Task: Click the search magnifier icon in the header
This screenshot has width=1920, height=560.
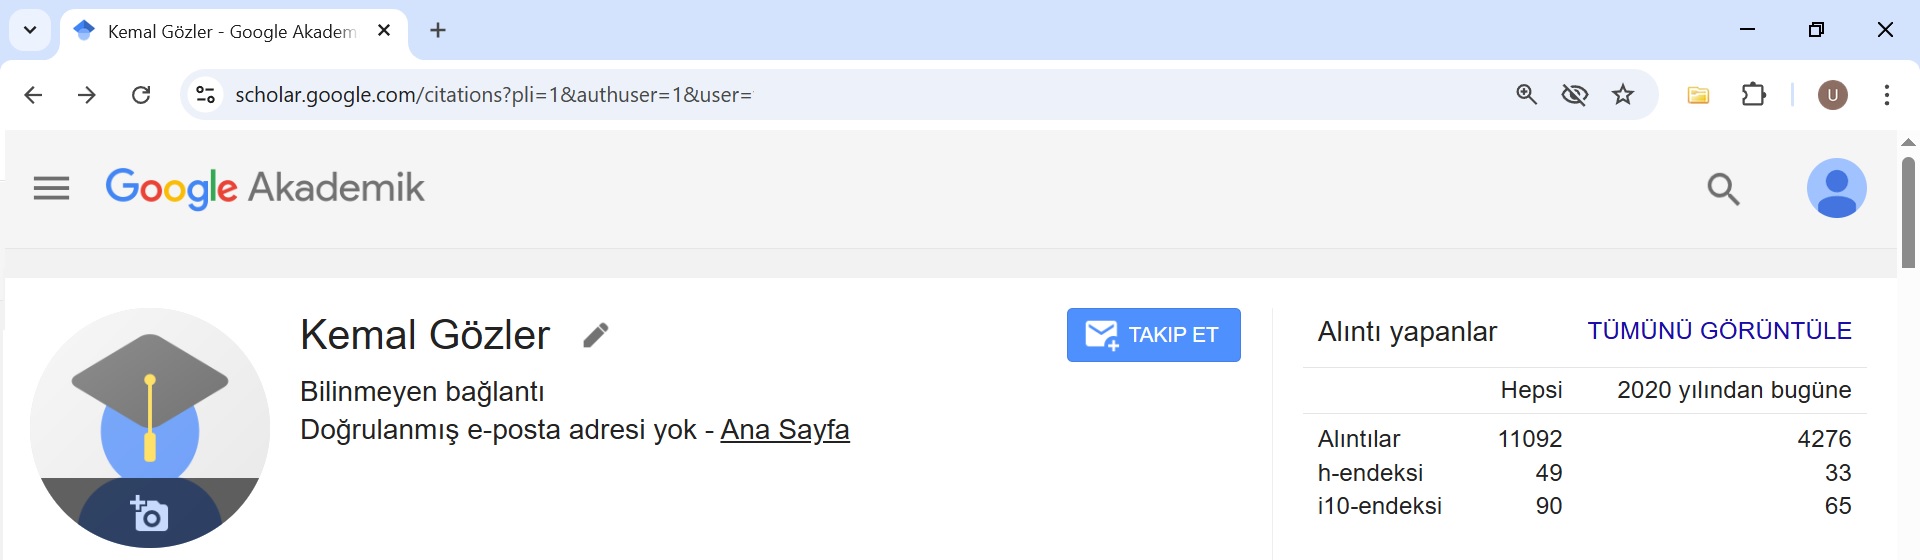Action: (x=1723, y=188)
